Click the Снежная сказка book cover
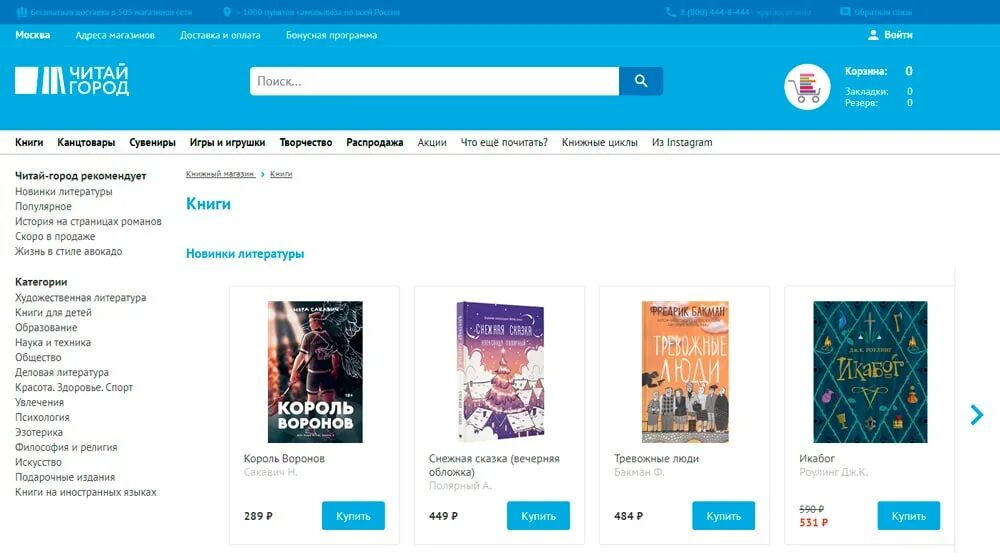Image resolution: width=1000 pixels, height=553 pixels. click(500, 372)
